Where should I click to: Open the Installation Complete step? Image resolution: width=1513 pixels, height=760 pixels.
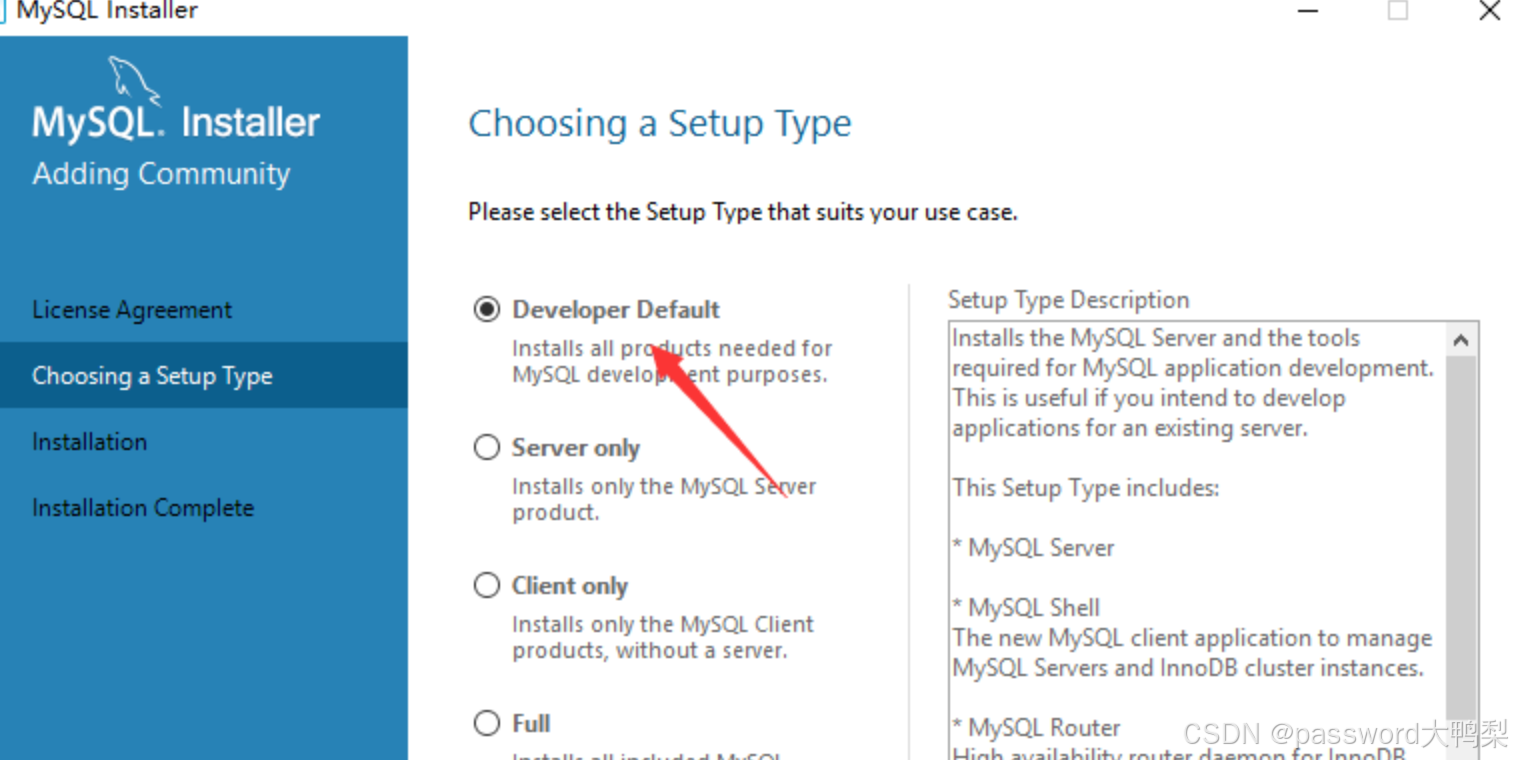[143, 508]
